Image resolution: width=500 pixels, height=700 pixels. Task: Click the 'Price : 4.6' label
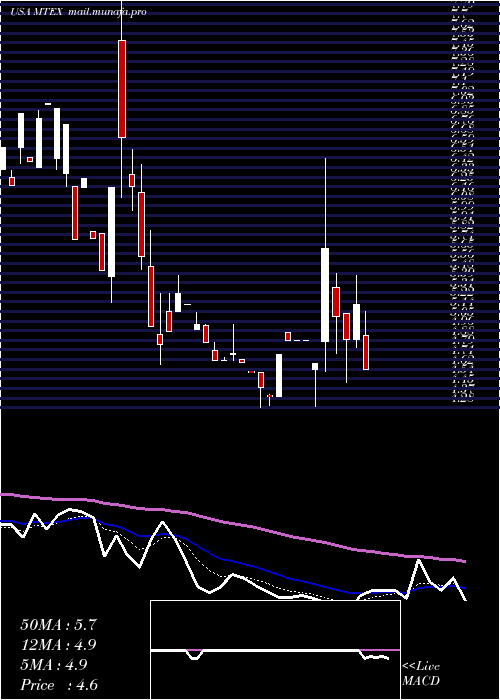(x=59, y=685)
